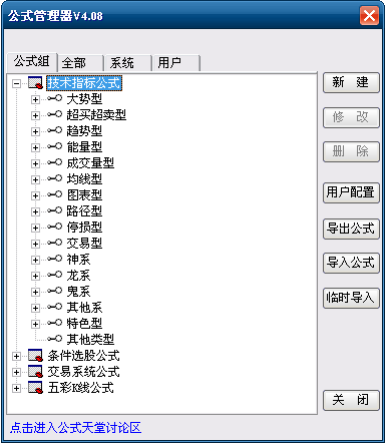Click the key icon beside 交易型

click(55, 243)
